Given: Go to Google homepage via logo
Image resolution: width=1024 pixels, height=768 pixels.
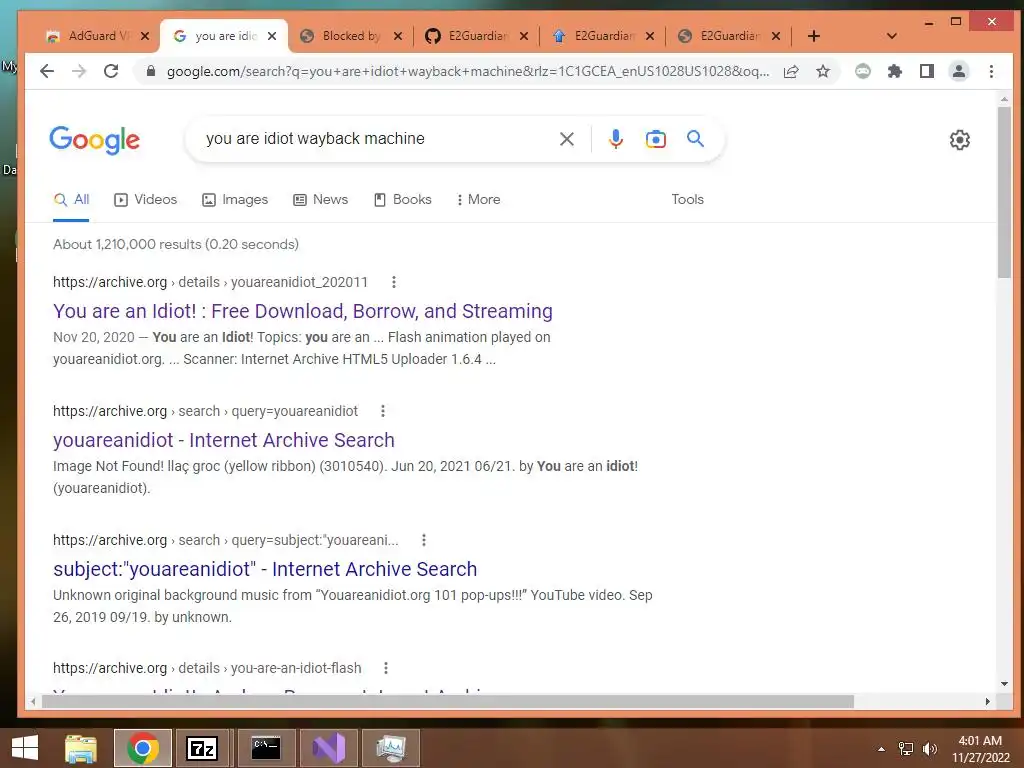Looking at the screenshot, I should tap(95, 139).
